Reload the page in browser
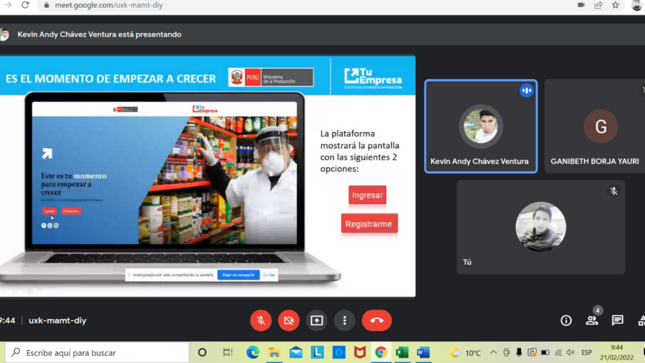 (x=25, y=5)
